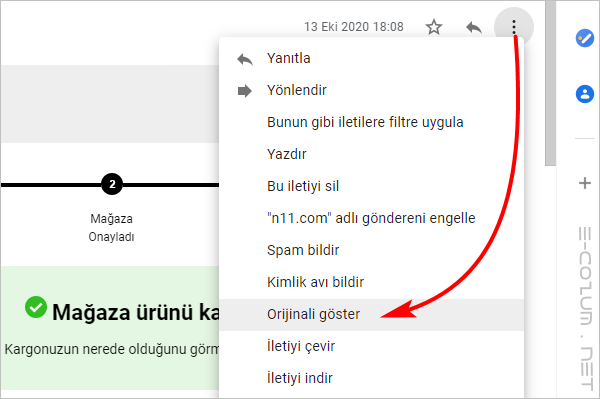The width and height of the screenshot is (600, 399).
Task: Select İletiyi indir entry
Action: (371, 378)
